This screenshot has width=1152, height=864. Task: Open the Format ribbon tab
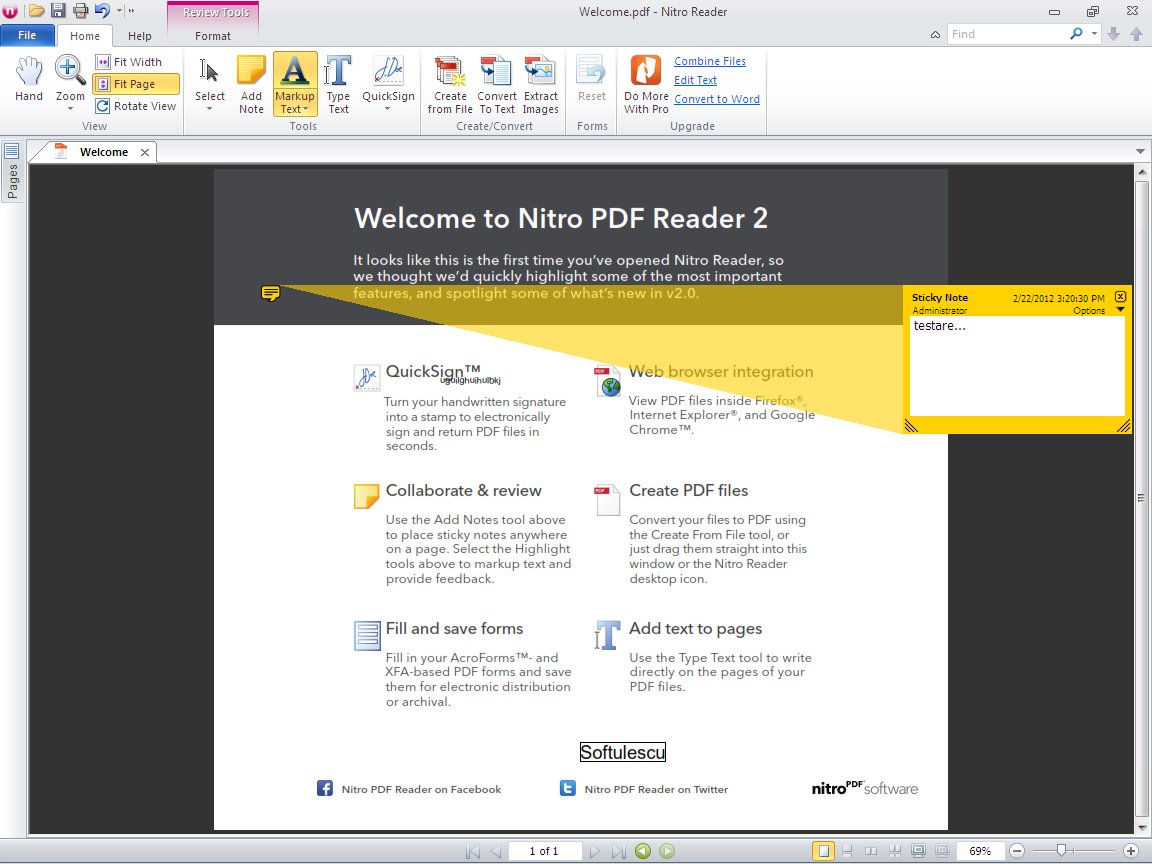pyautogui.click(x=213, y=36)
